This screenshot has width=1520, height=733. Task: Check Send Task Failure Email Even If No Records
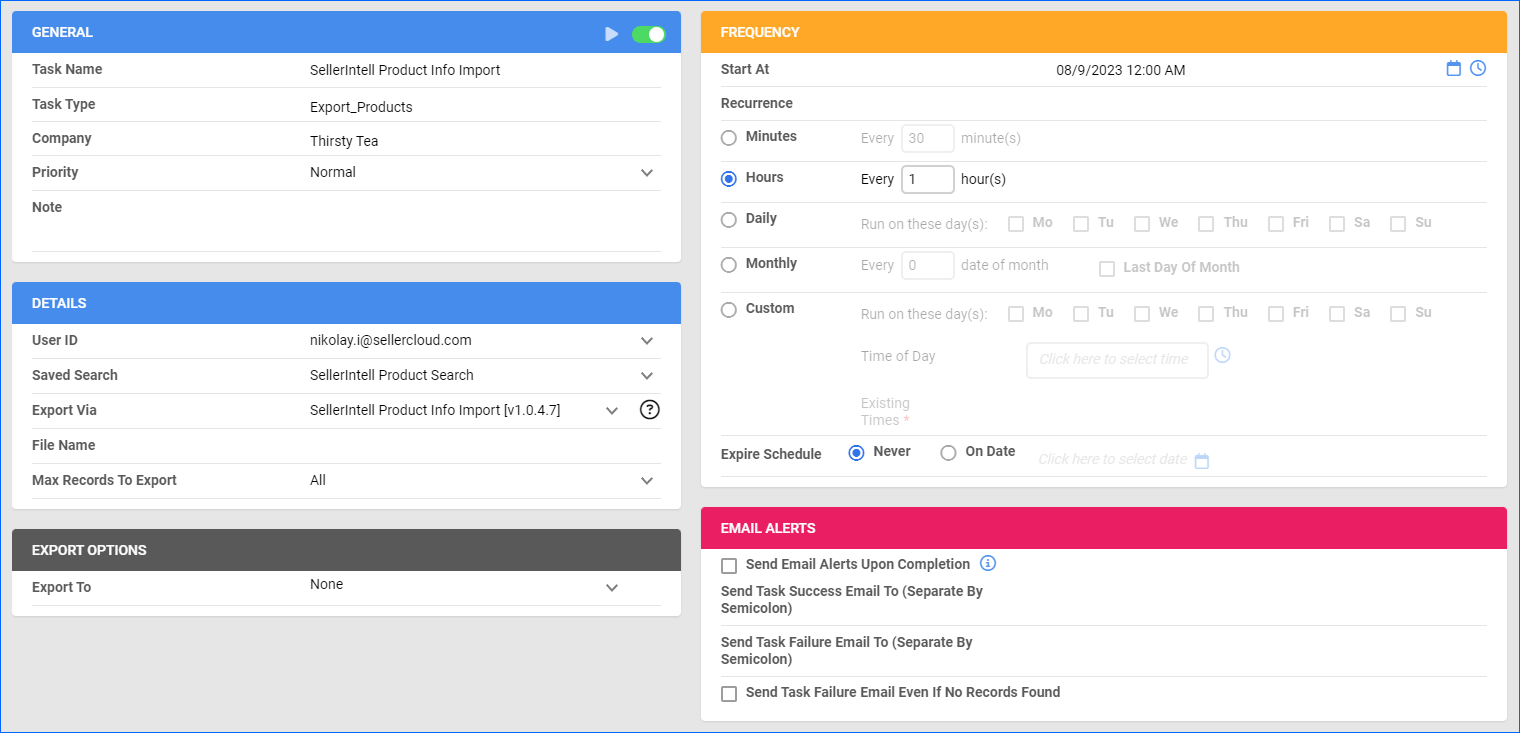point(729,693)
